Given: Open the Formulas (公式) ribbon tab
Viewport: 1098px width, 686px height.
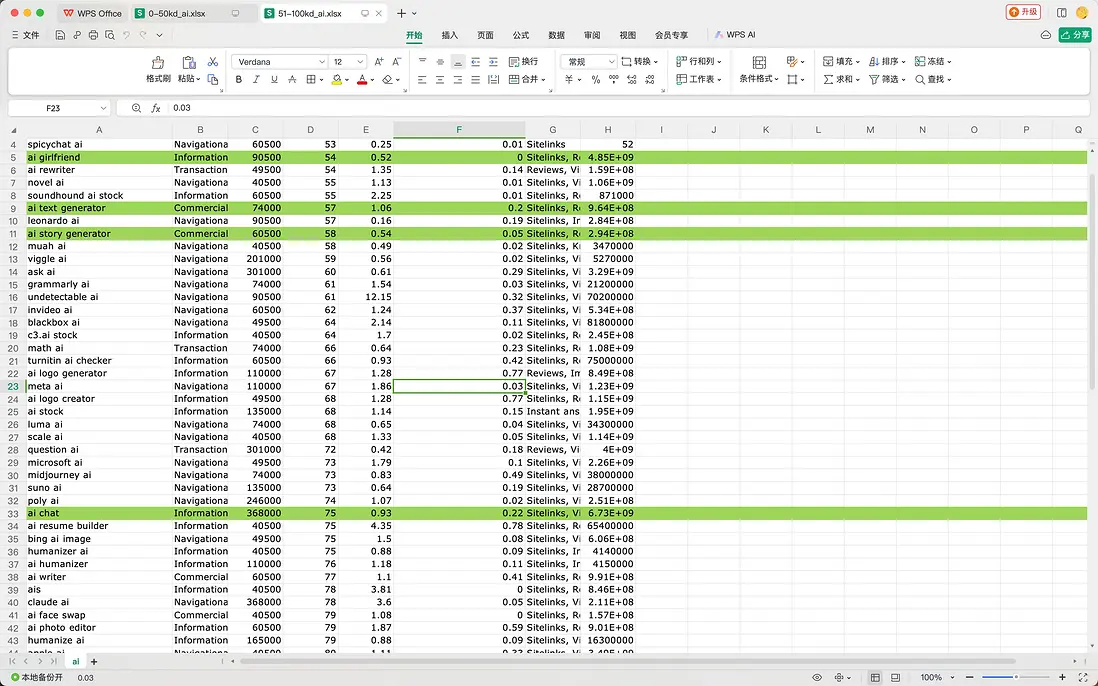Looking at the screenshot, I should [520, 35].
